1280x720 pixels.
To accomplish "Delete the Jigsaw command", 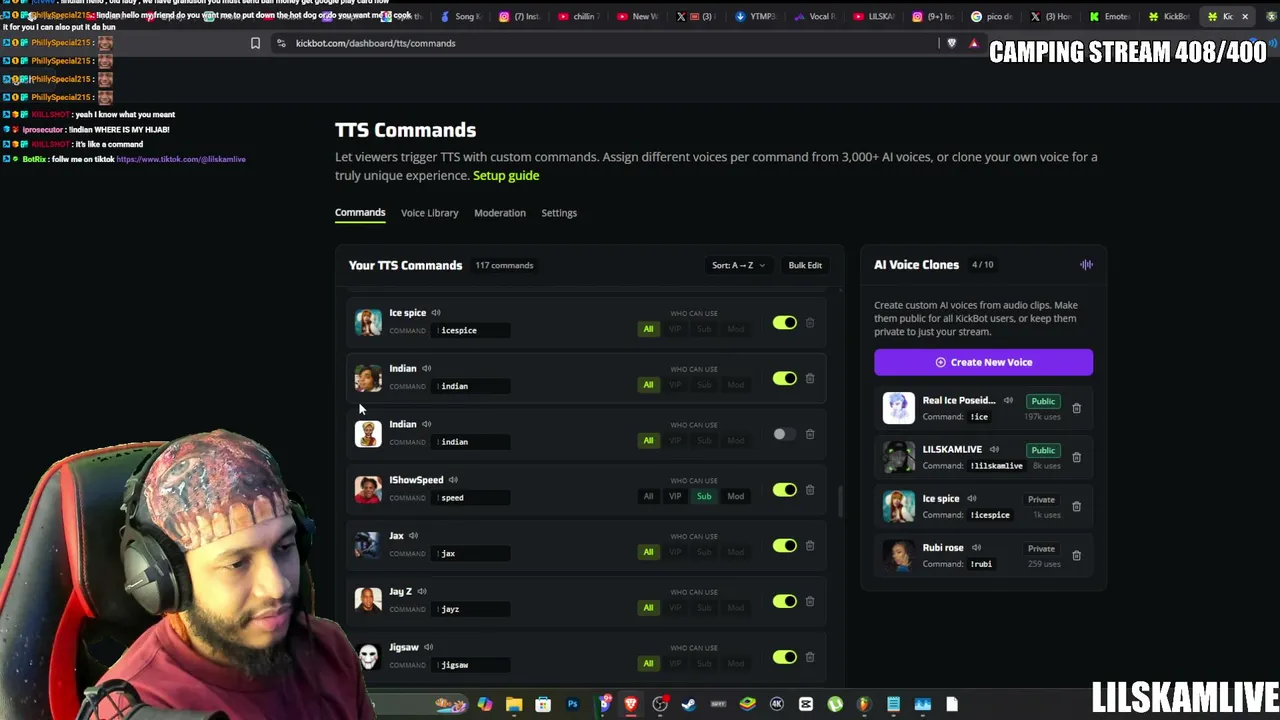I will [810, 657].
